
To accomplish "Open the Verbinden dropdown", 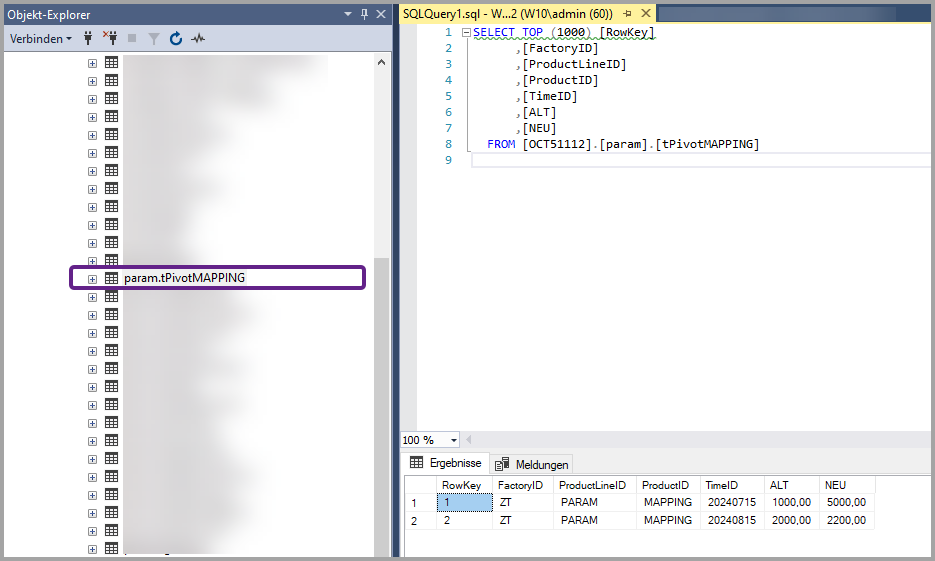I will pyautogui.click(x=41, y=39).
